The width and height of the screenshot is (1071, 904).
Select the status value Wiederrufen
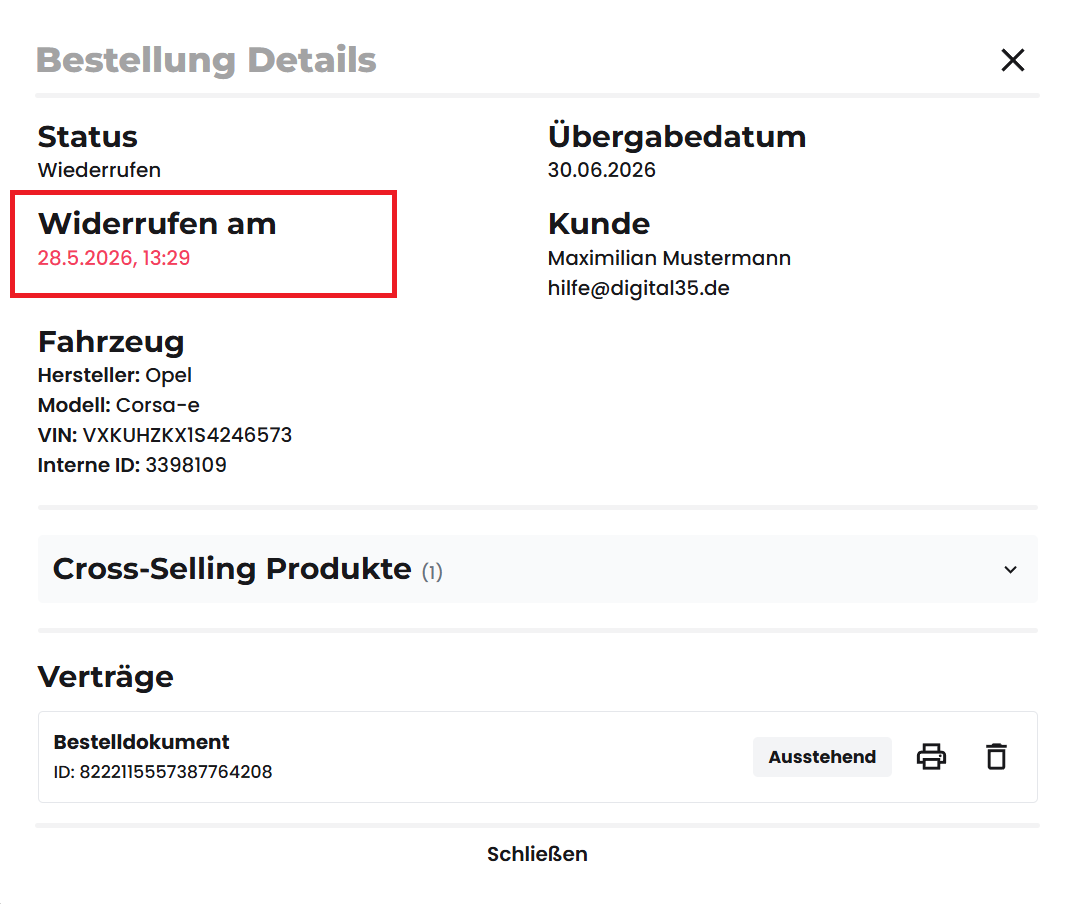pos(99,170)
